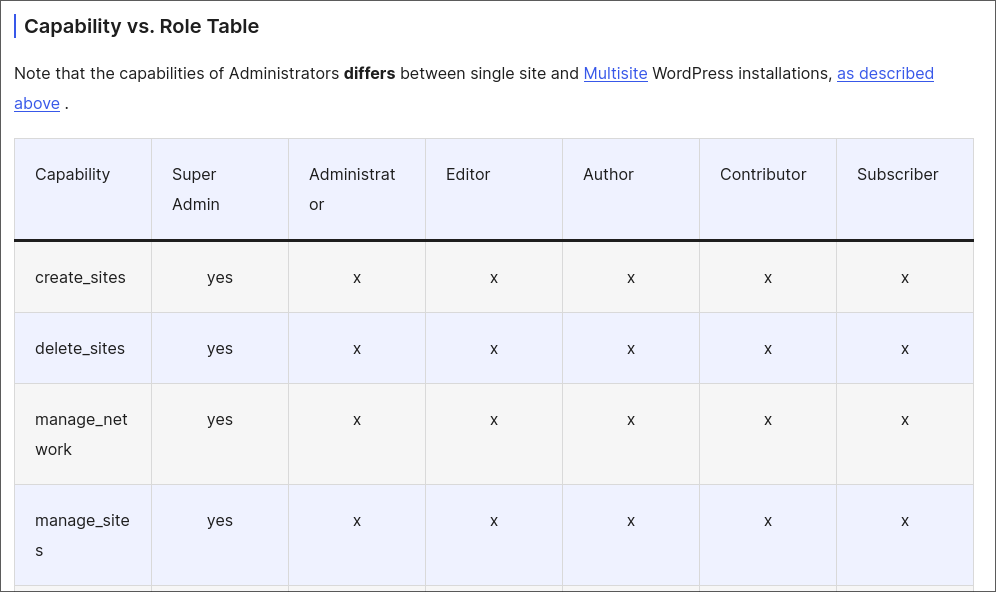Open the Multisite link

(x=615, y=73)
